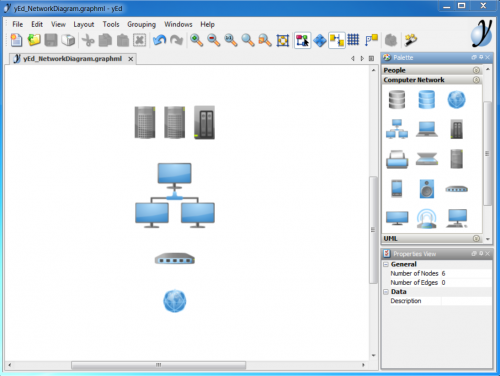The height and width of the screenshot is (376, 500).
Task: Show the tab list button
Action: click(x=371, y=59)
